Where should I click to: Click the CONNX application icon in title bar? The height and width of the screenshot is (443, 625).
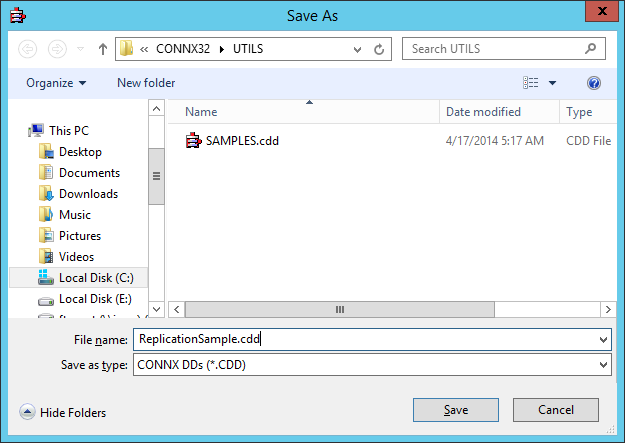(18, 16)
